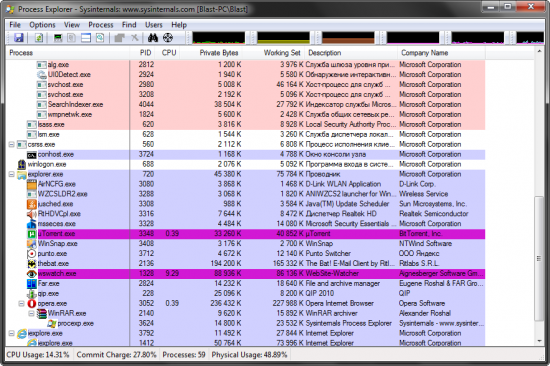Click the Refresh Now toolbar icon

coord(39,38)
